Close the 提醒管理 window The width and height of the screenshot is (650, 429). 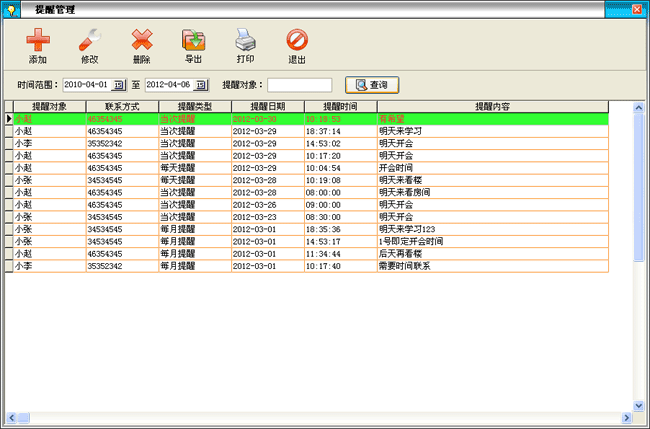pyautogui.click(x=639, y=8)
